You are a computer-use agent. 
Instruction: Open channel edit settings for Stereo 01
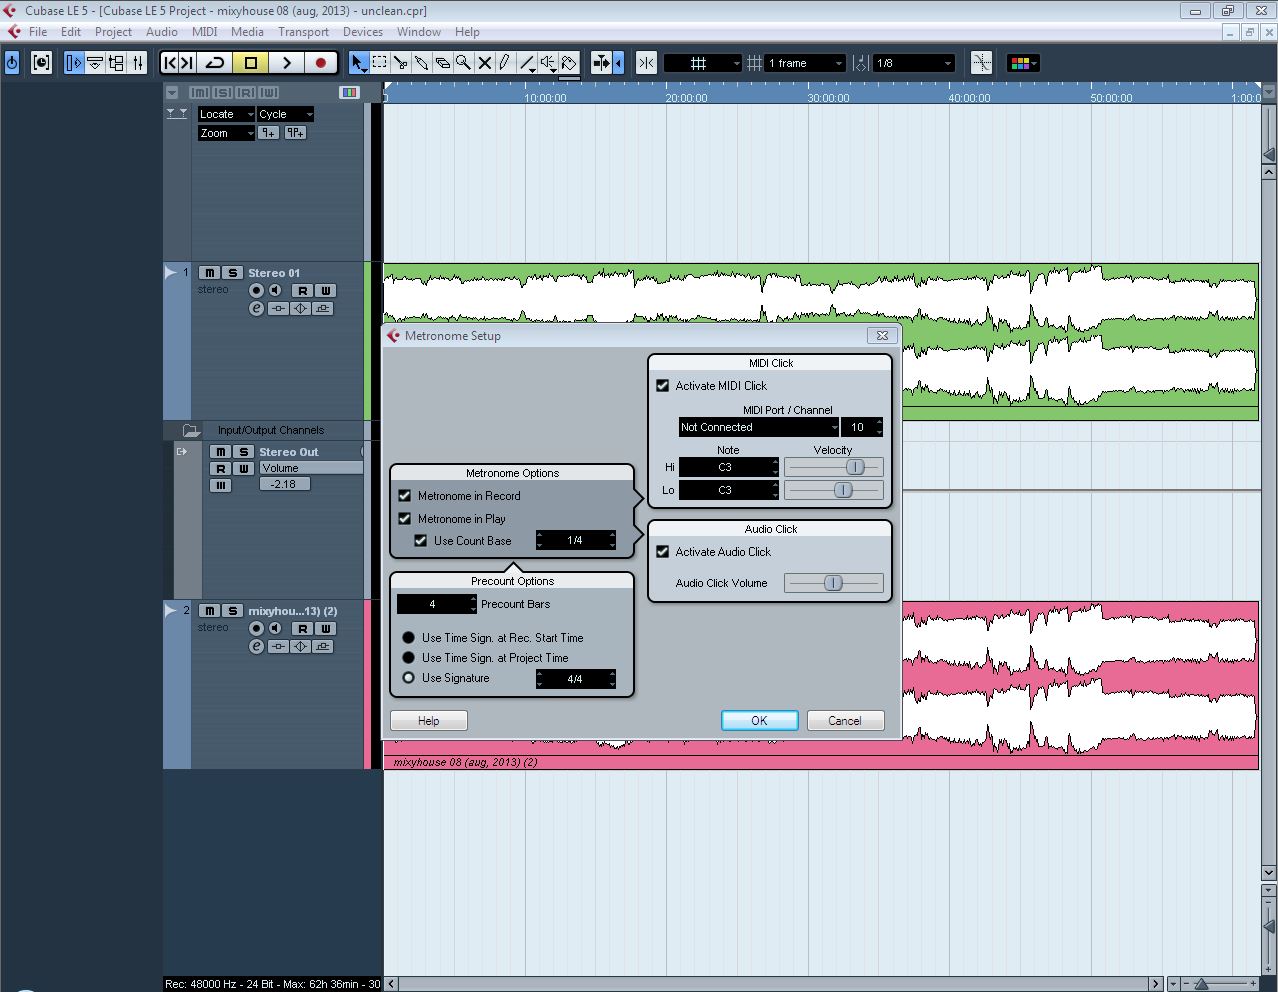[256, 309]
